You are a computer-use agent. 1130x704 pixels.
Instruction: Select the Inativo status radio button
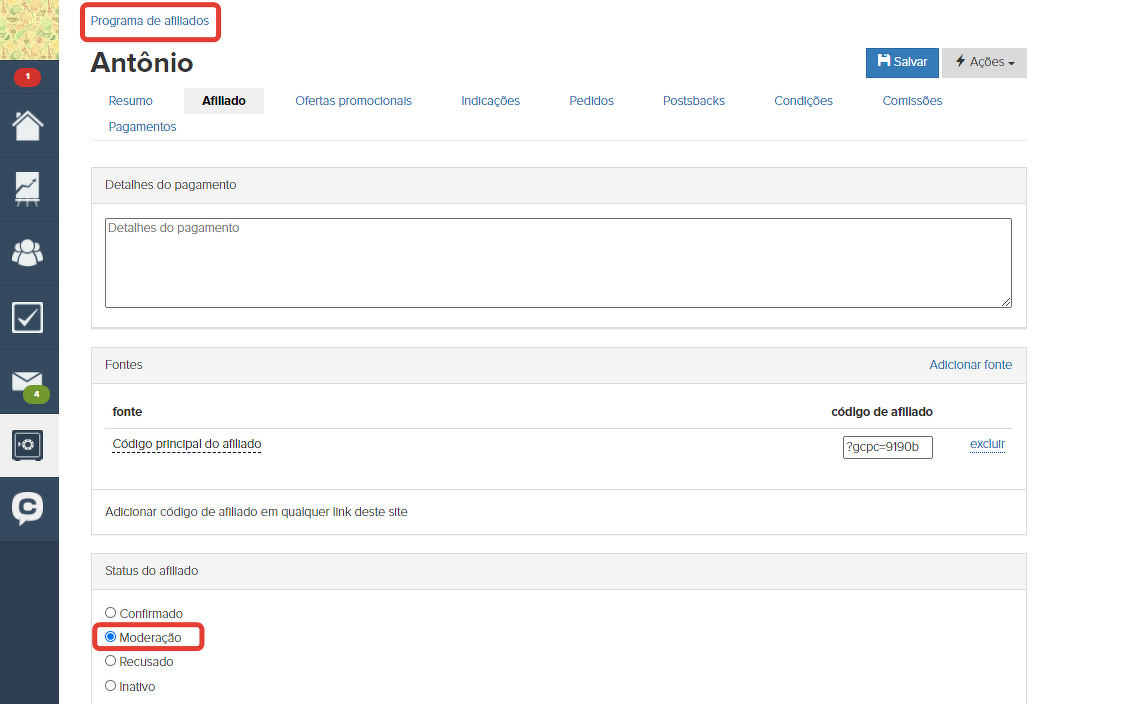point(111,686)
